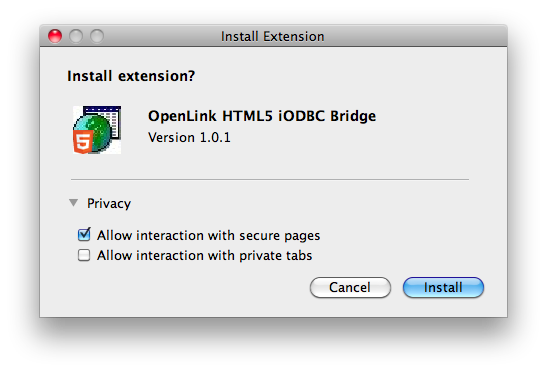
Task: Click the 'Install extension?' heading
Action: coord(131,76)
